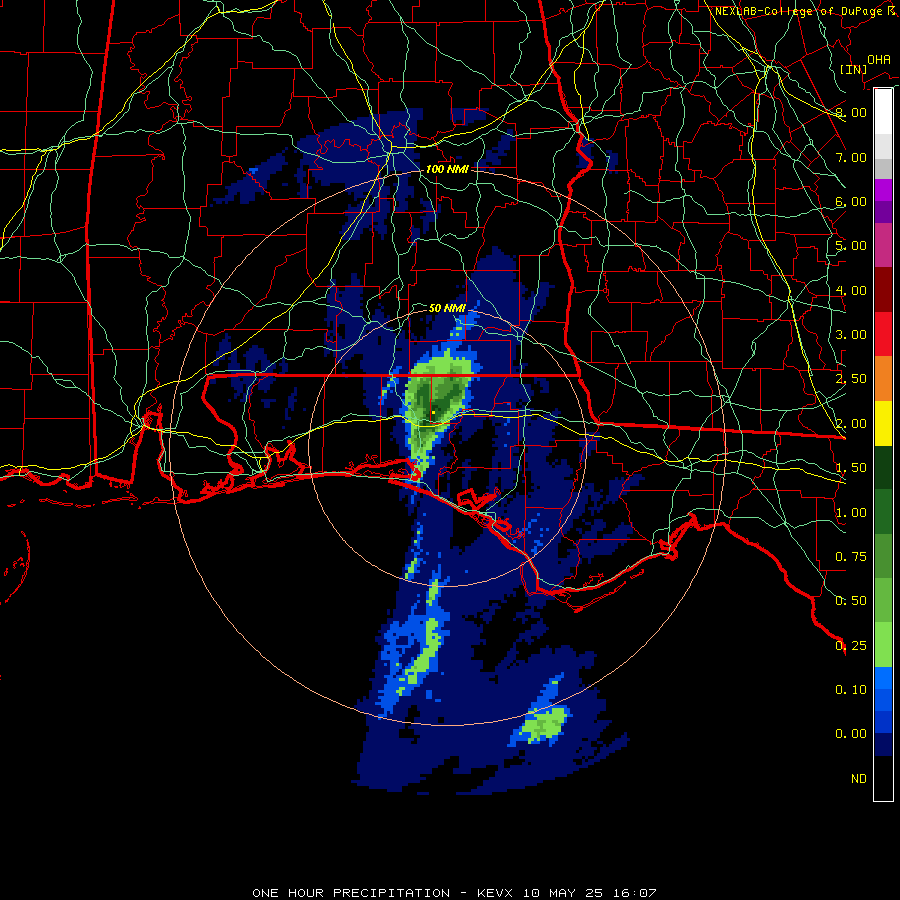Click the 0.50 legend value
Screen dimensions: 900x900
[851, 601]
